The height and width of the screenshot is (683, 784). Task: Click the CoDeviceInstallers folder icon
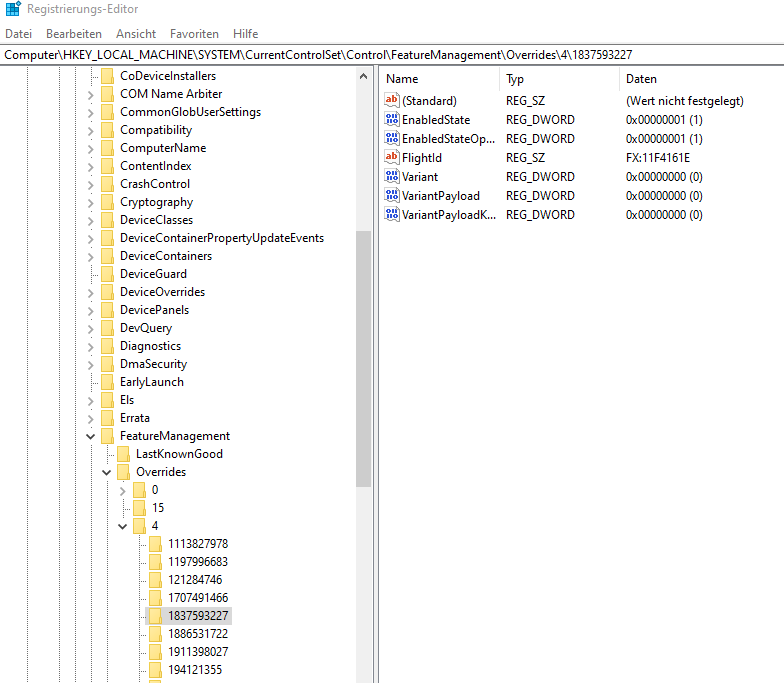click(x=107, y=76)
